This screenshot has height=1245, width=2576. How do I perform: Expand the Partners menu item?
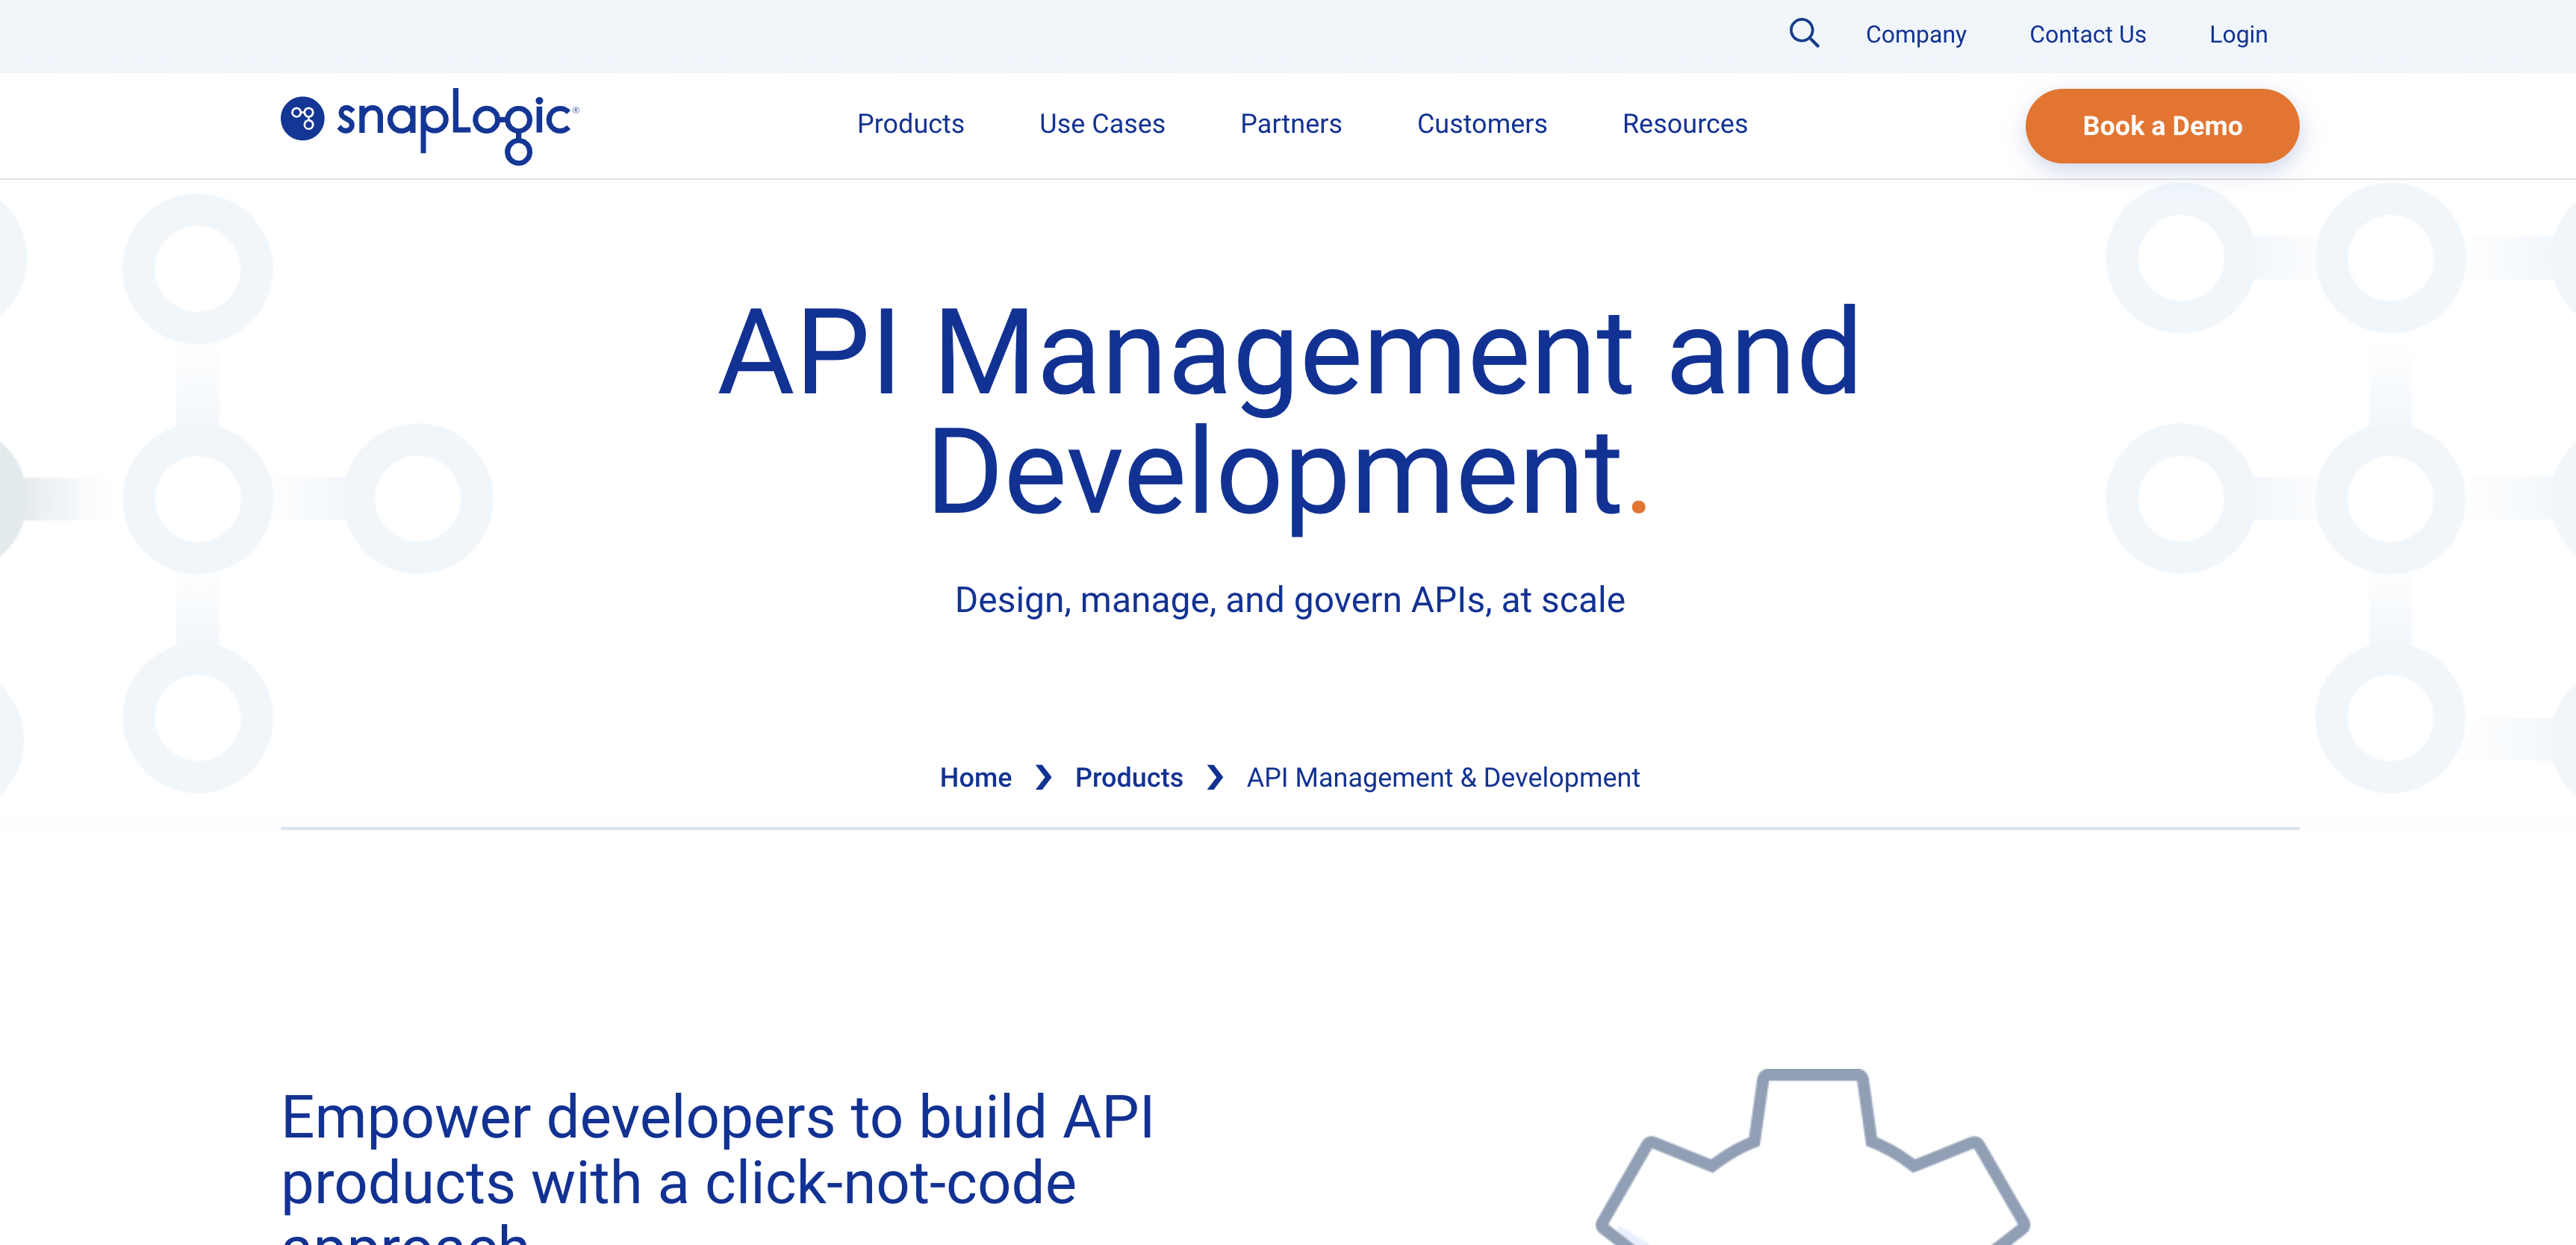point(1290,124)
